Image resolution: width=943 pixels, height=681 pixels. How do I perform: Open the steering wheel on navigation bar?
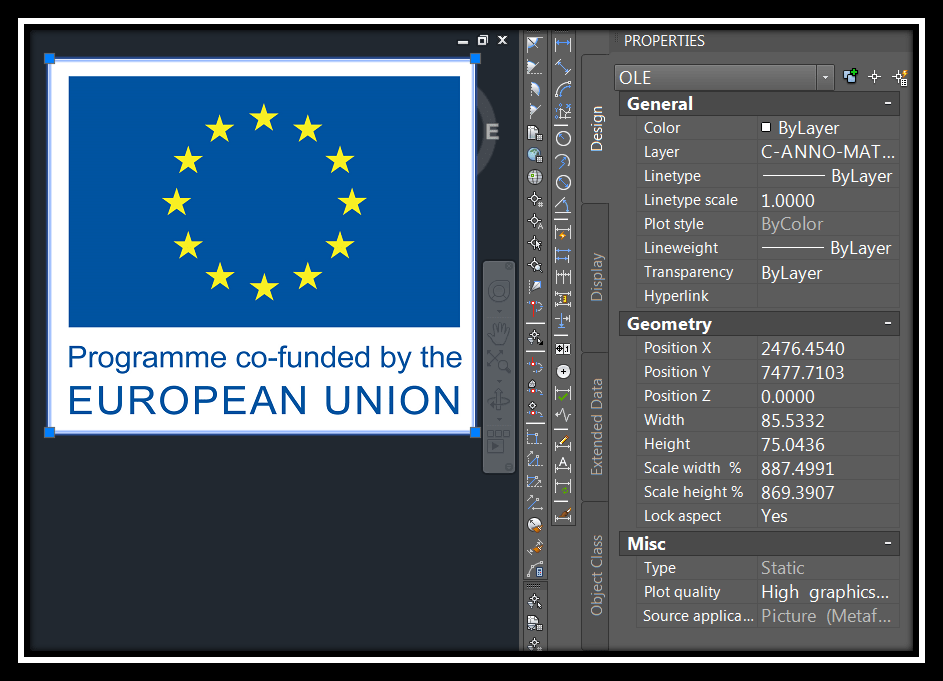(499, 292)
